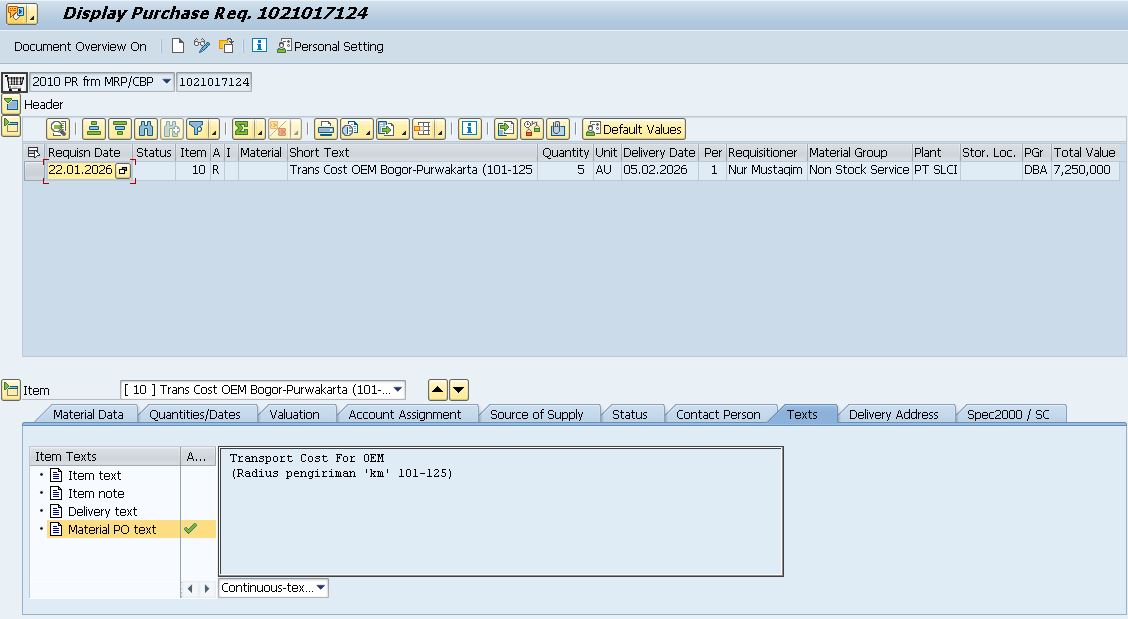This screenshot has height=619, width=1128.
Task: Open the Continuous-text format dropdown
Action: tap(320, 588)
